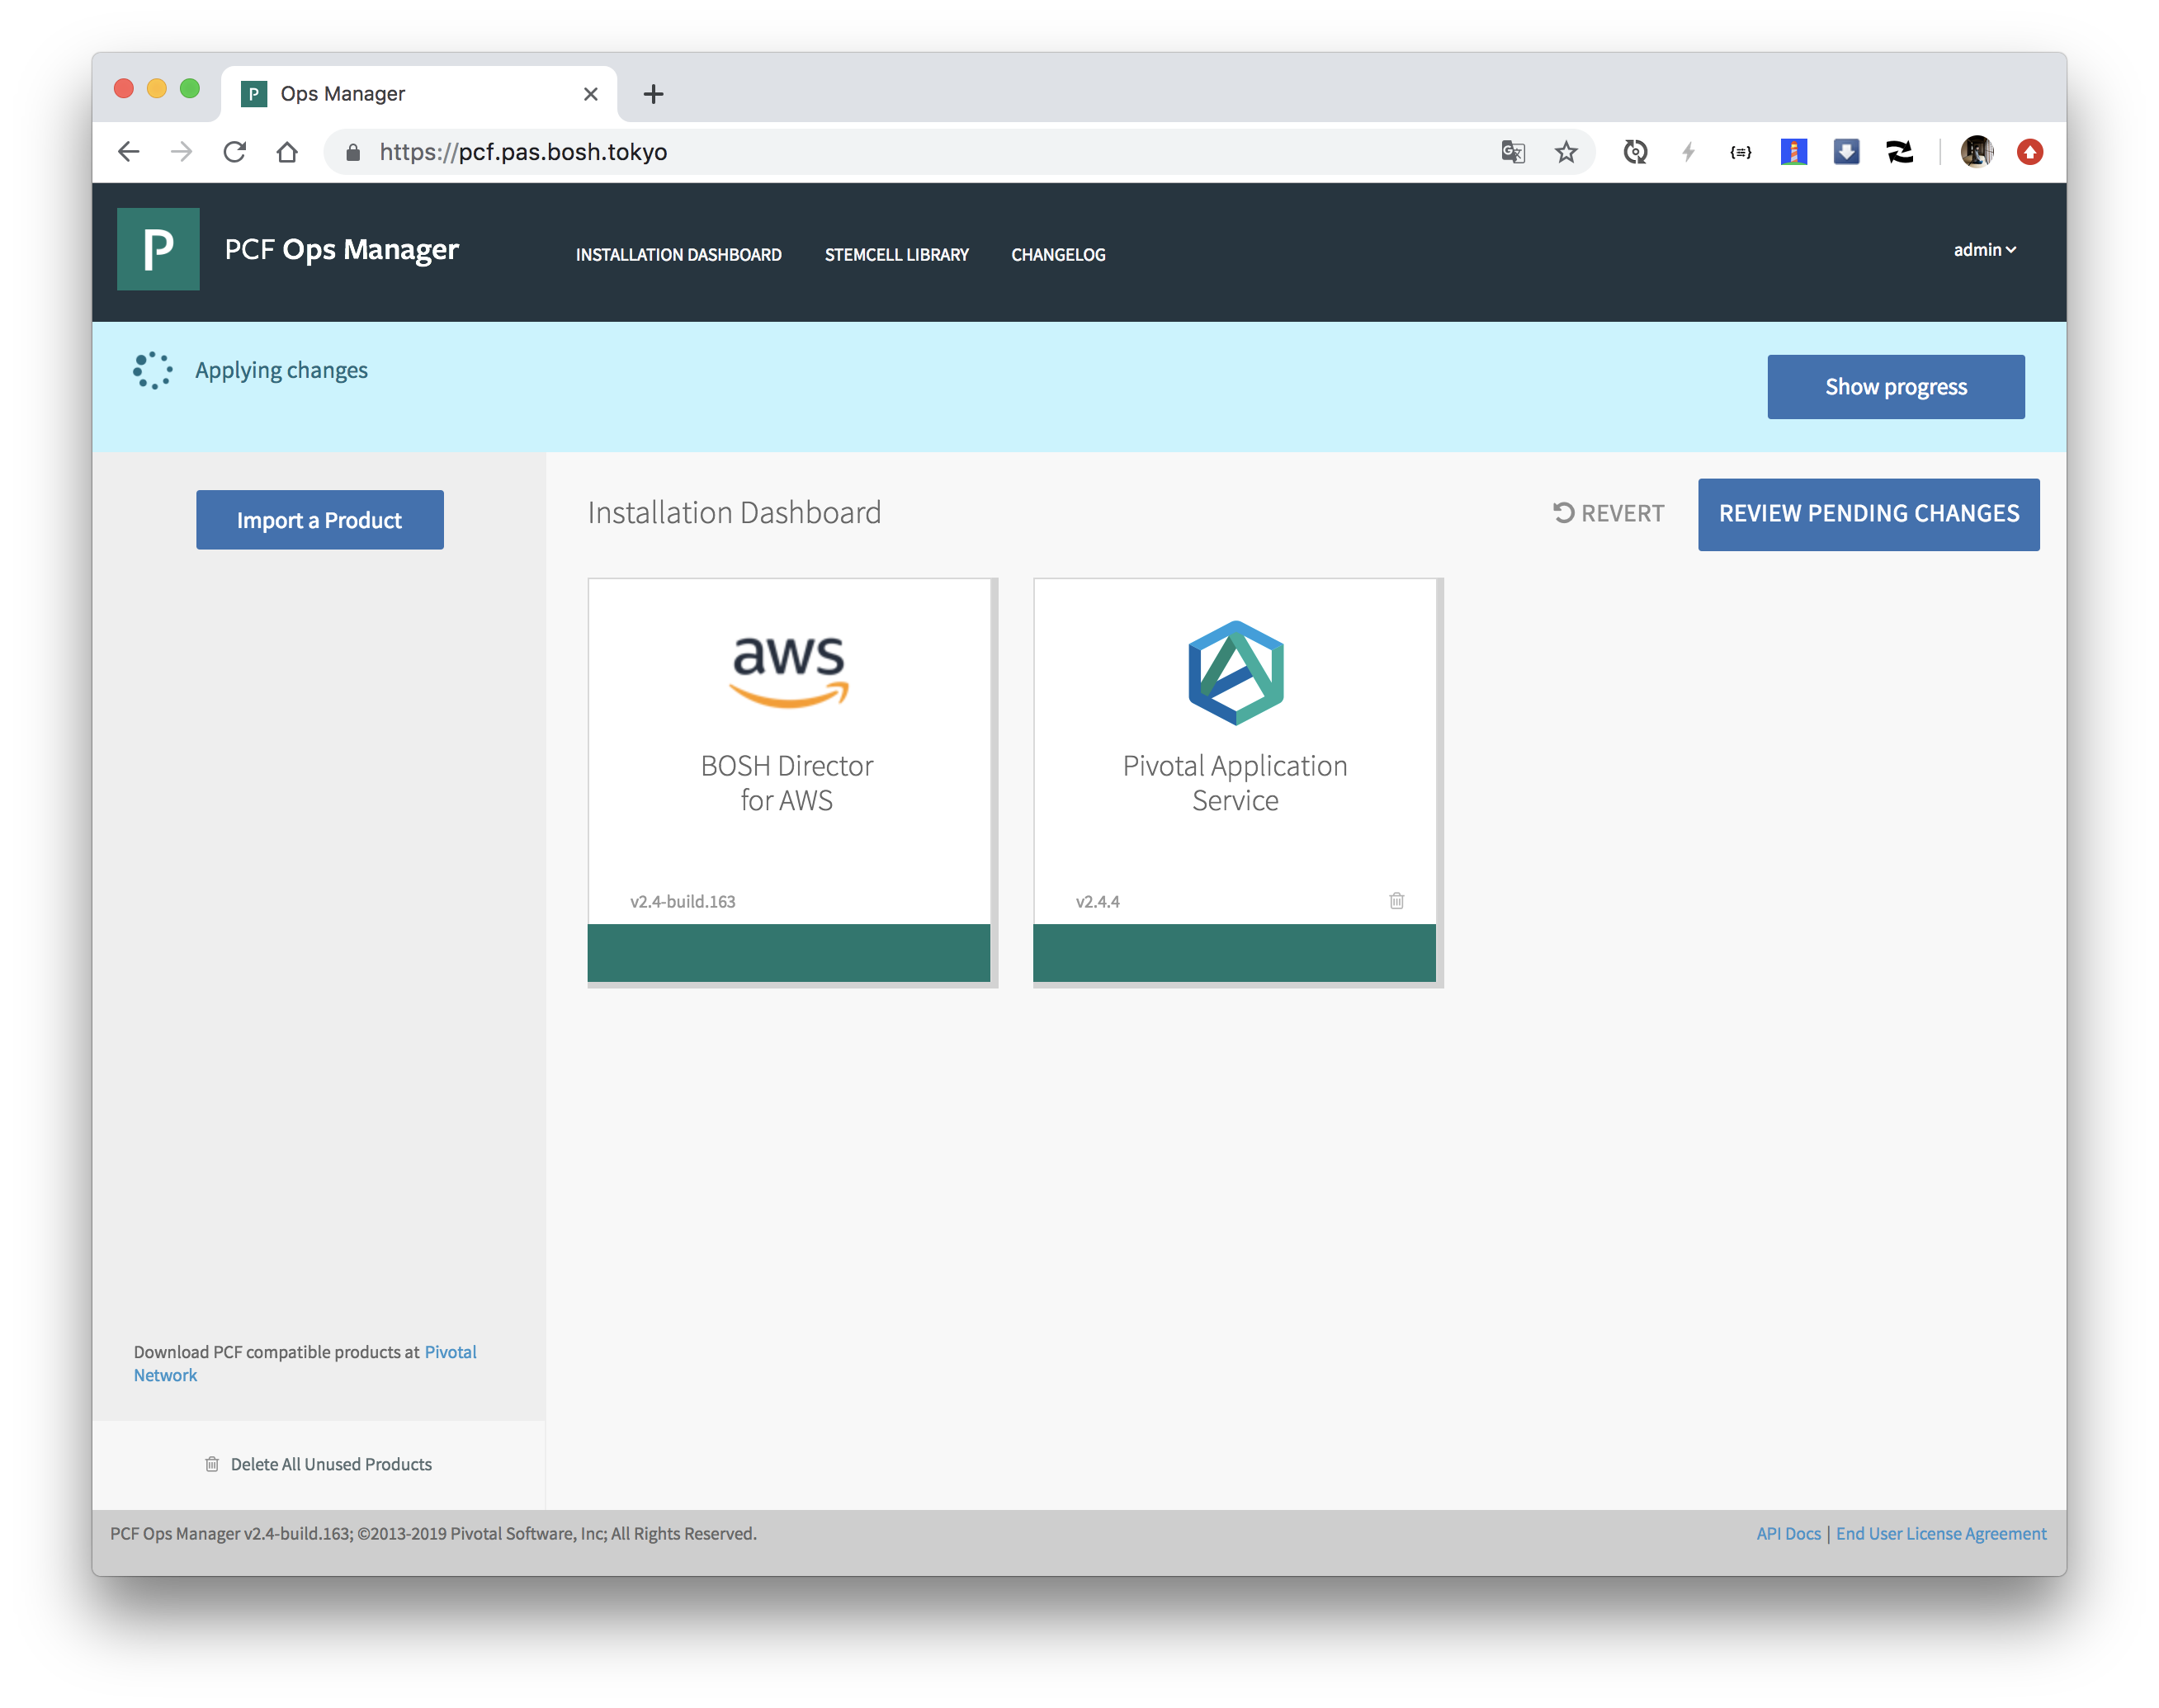2159x1708 pixels.
Task: Expand the admin user dropdown
Action: click(1984, 249)
